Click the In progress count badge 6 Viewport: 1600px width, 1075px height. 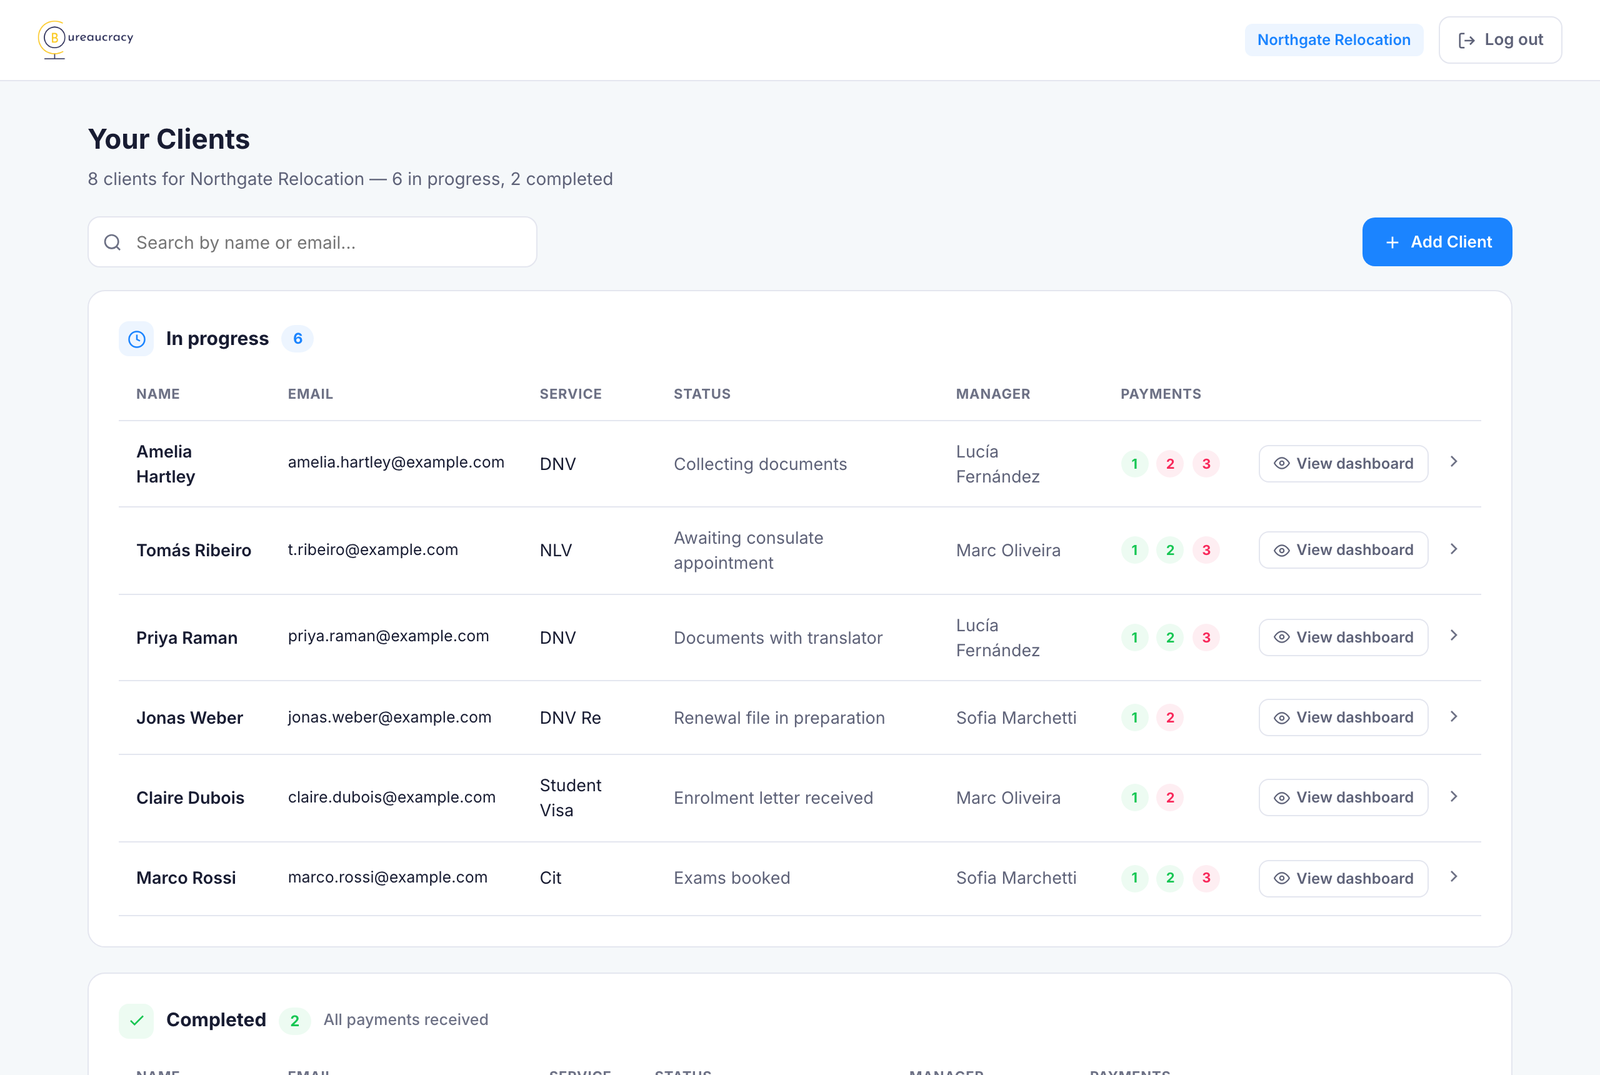coord(298,339)
